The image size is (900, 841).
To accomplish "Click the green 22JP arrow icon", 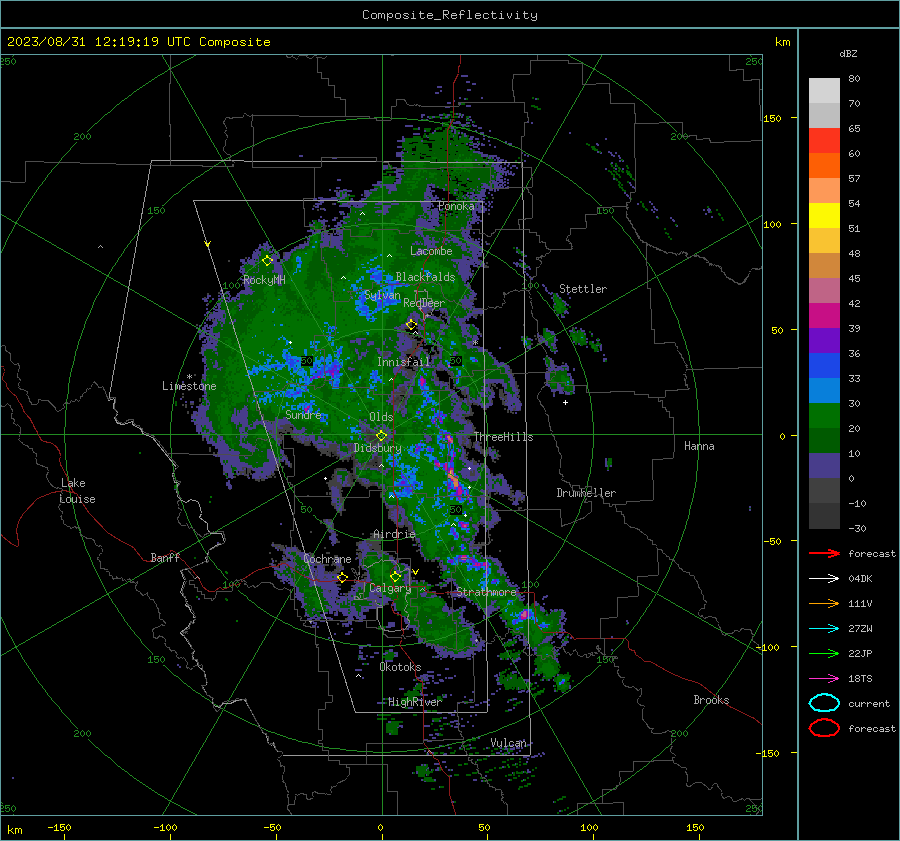I will (824, 653).
